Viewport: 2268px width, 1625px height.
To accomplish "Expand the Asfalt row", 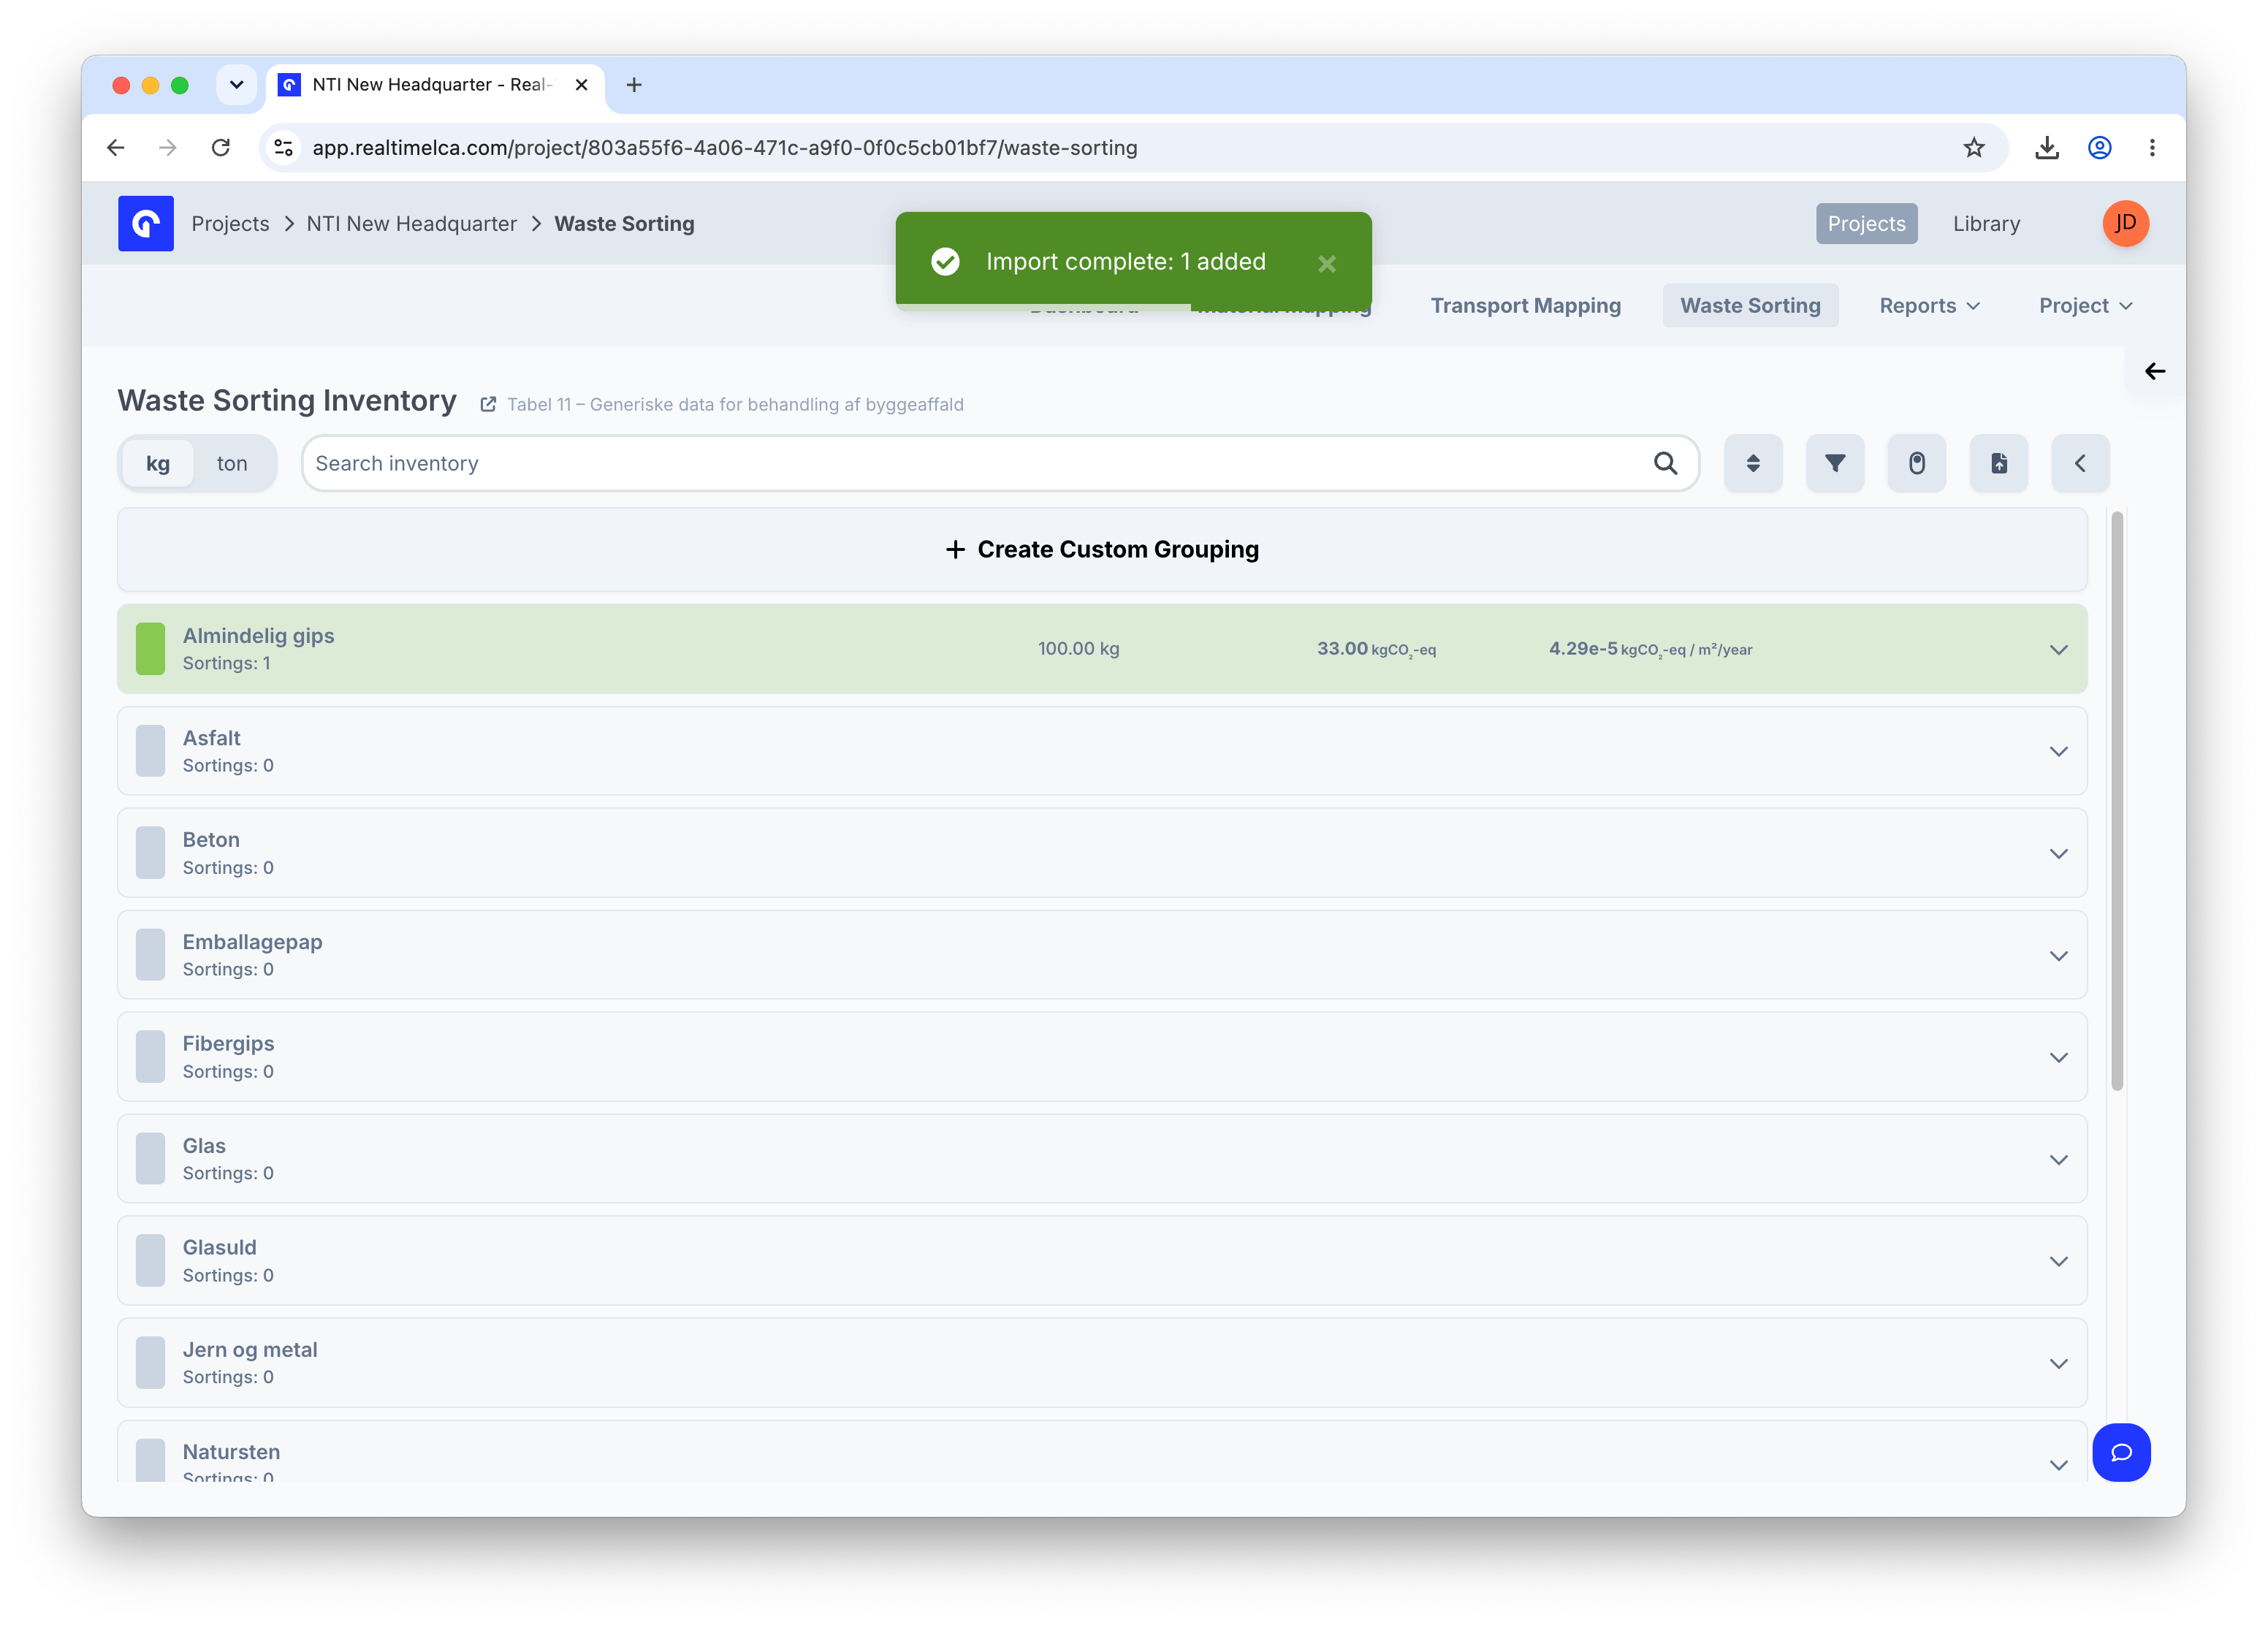I will click(2059, 751).
